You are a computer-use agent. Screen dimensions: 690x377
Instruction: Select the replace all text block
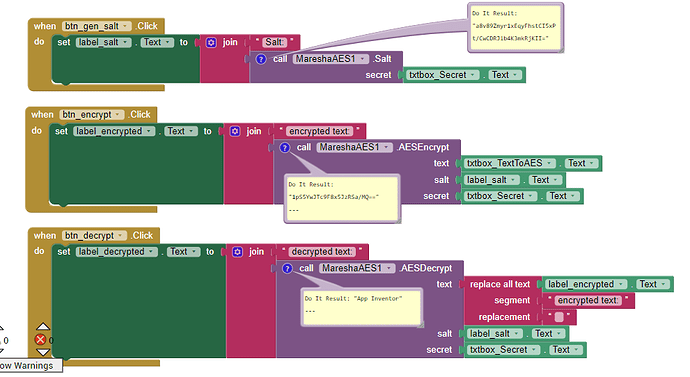pyautogui.click(x=500, y=285)
